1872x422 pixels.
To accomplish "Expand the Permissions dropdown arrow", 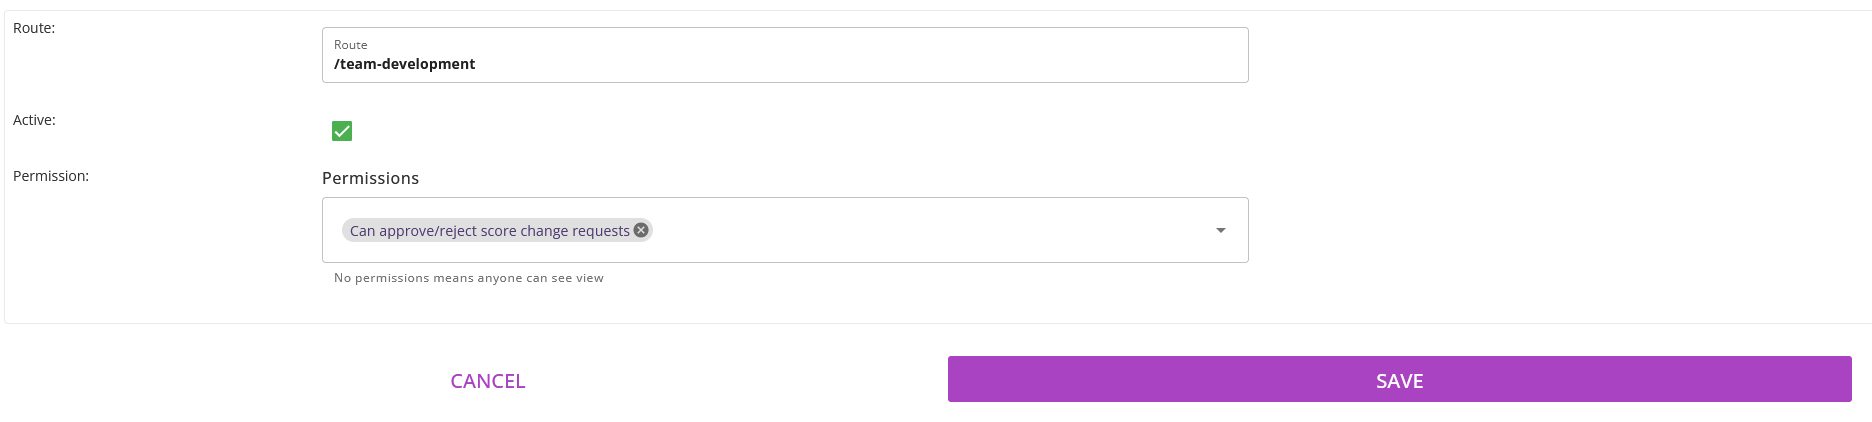I will coord(1220,230).
